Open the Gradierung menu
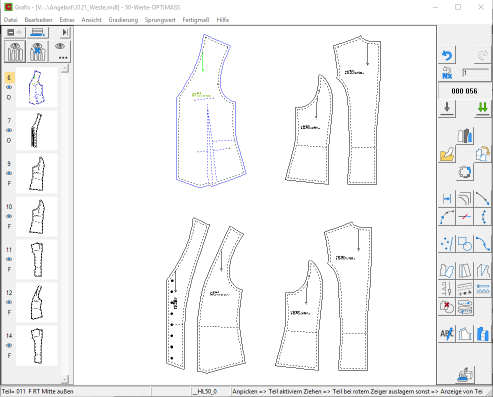This screenshot has width=493, height=397. pos(123,20)
